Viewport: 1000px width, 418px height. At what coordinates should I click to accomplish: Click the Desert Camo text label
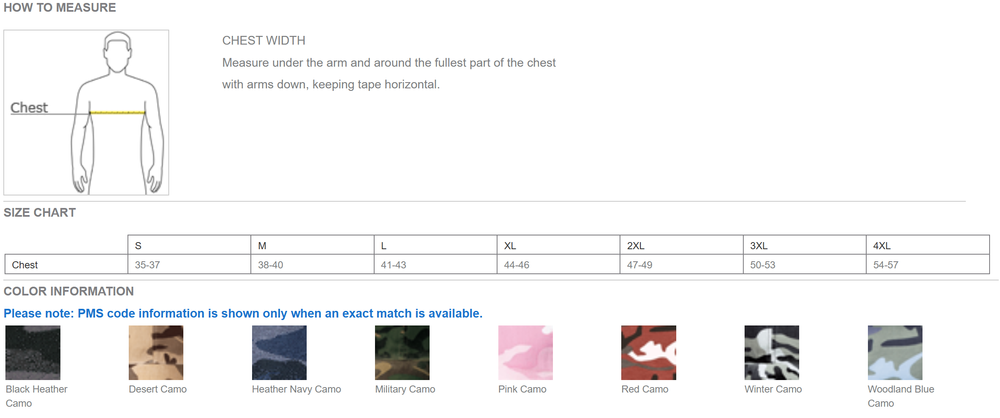(158, 389)
